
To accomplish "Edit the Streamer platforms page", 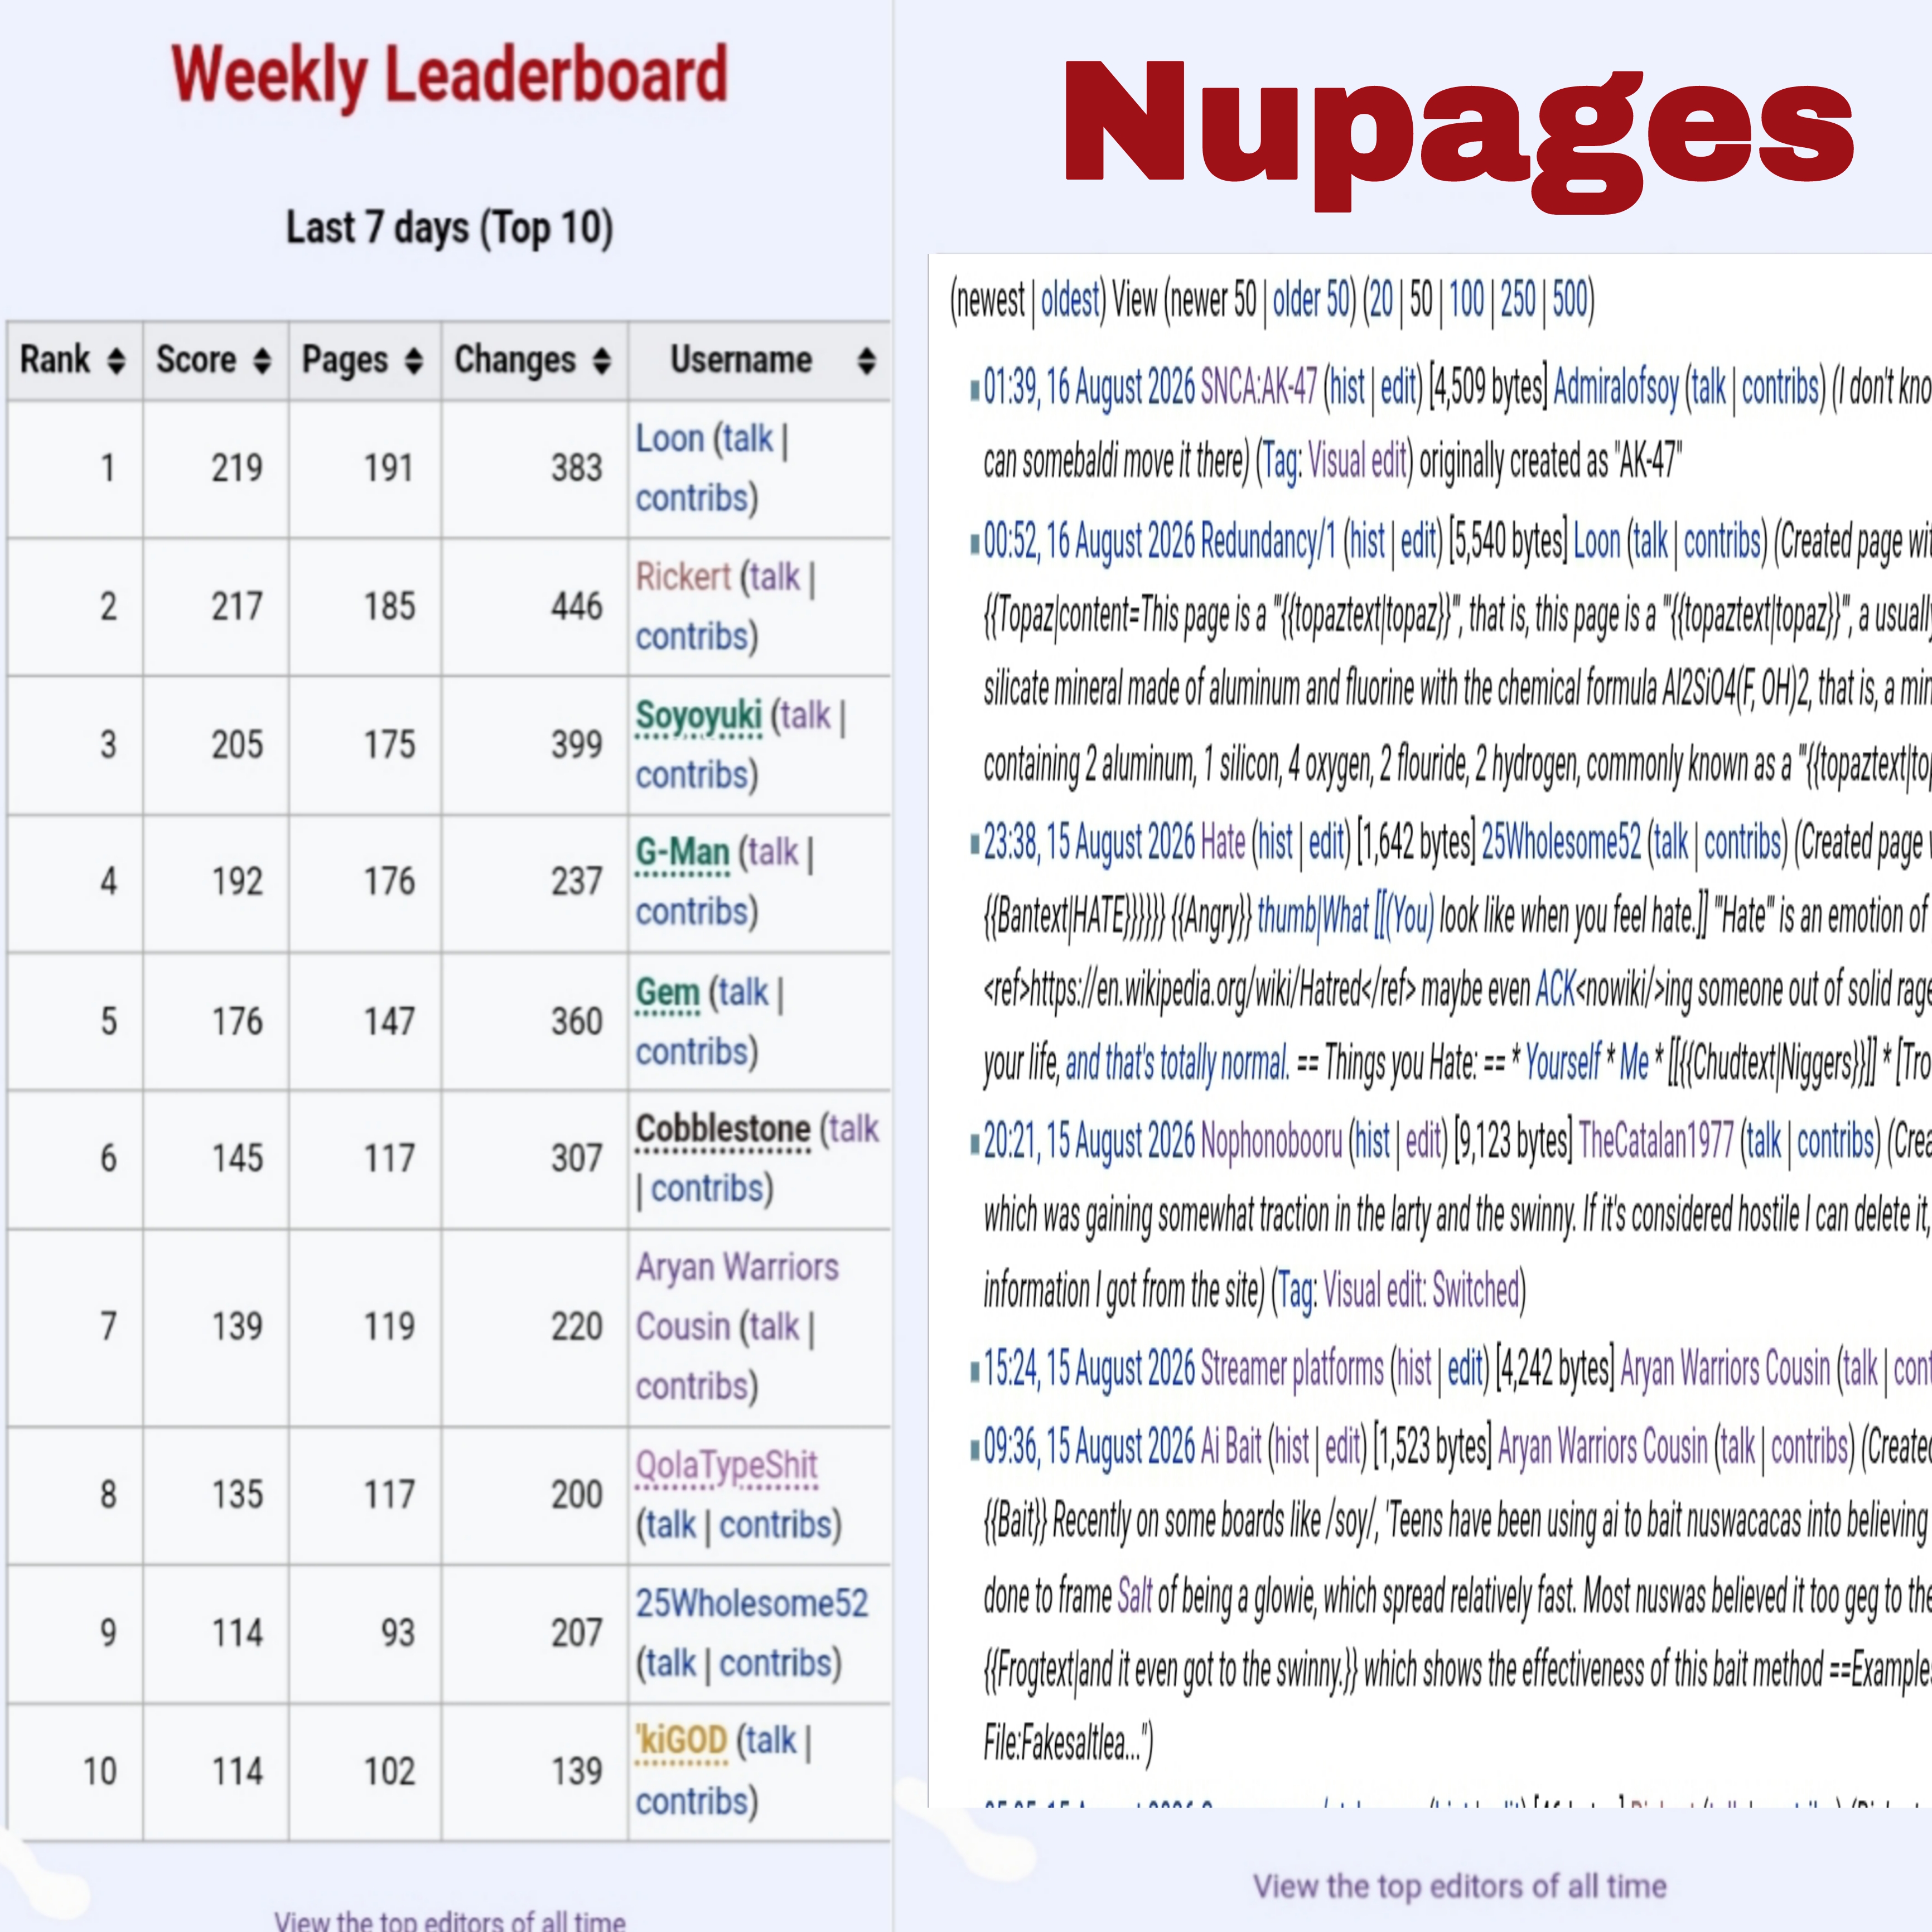I will click(x=1465, y=1368).
